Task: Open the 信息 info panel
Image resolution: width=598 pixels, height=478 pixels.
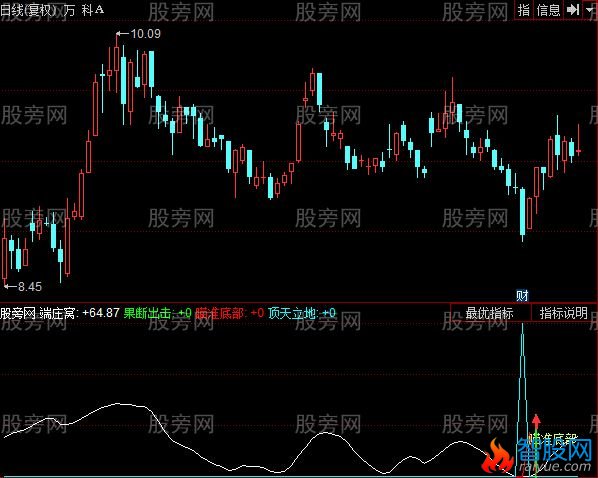Action: click(548, 10)
